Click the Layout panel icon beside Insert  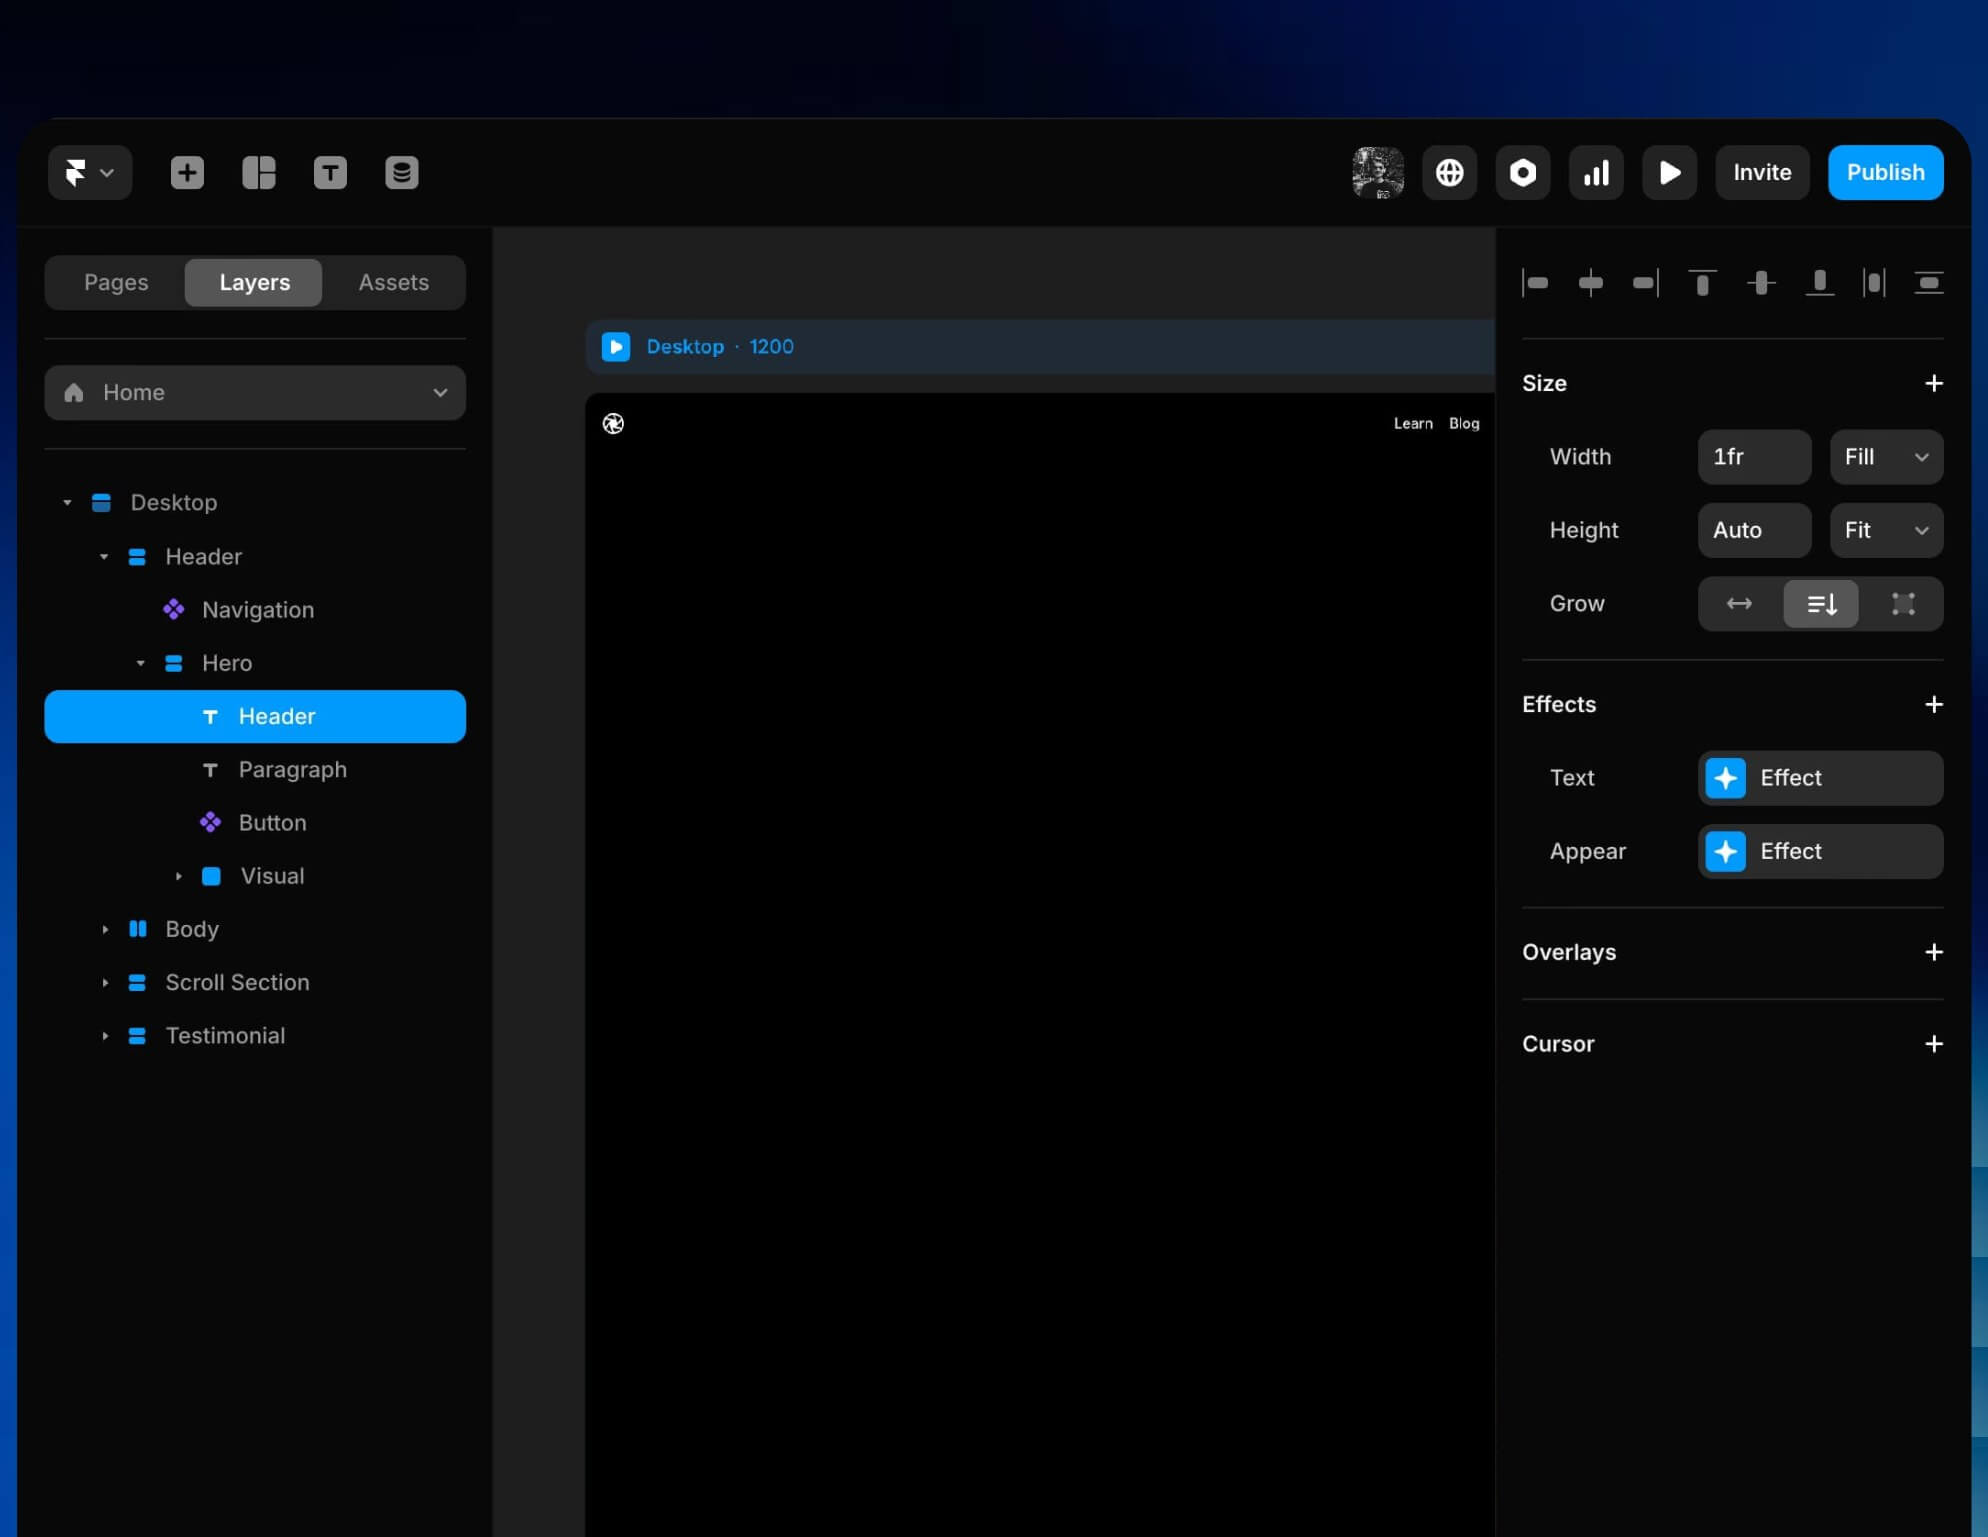click(259, 172)
